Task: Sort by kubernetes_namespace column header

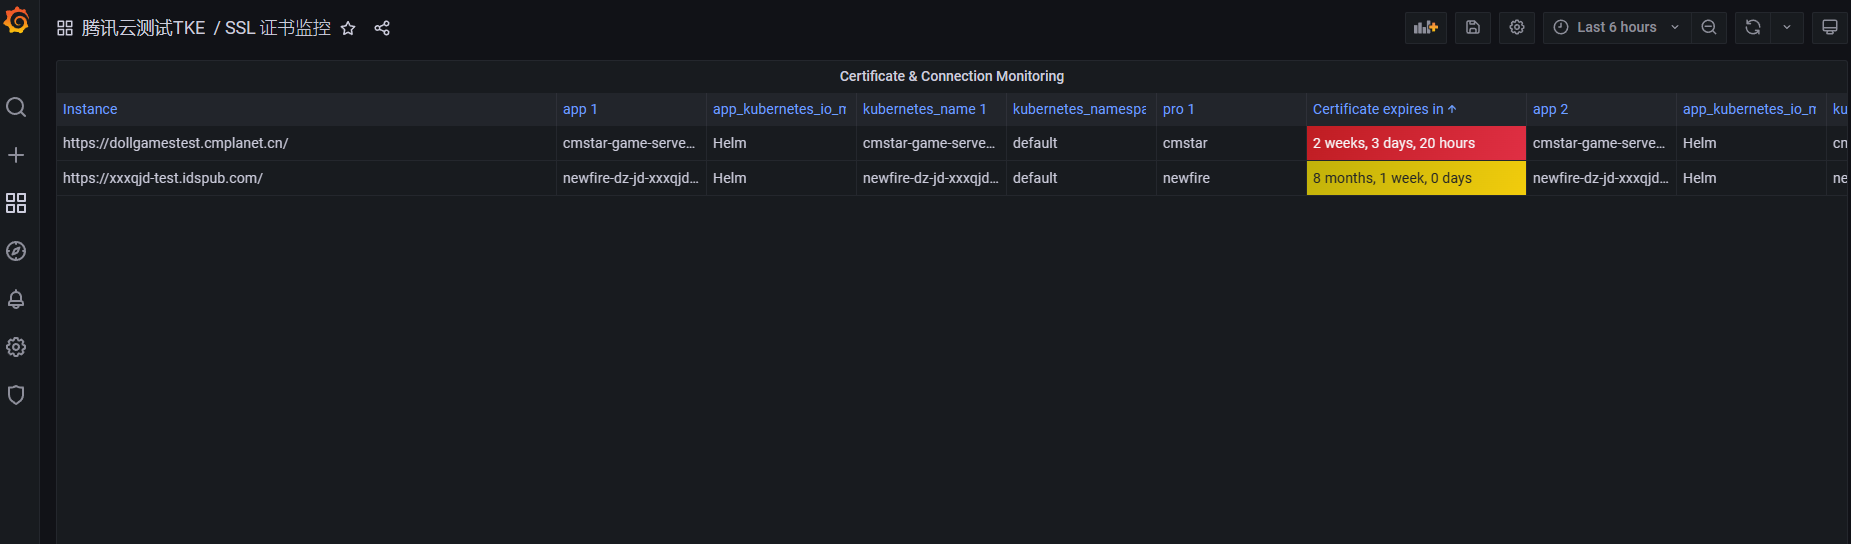Action: 1079,109
